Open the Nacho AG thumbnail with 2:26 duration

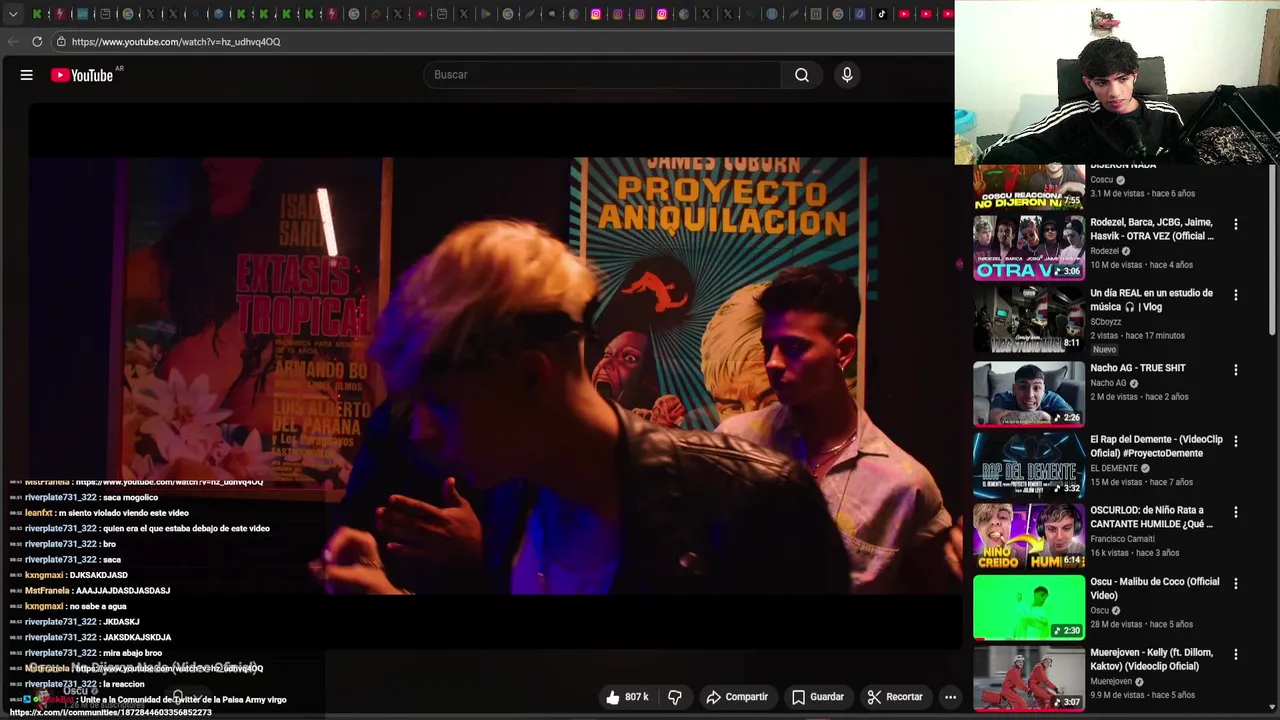(1029, 394)
